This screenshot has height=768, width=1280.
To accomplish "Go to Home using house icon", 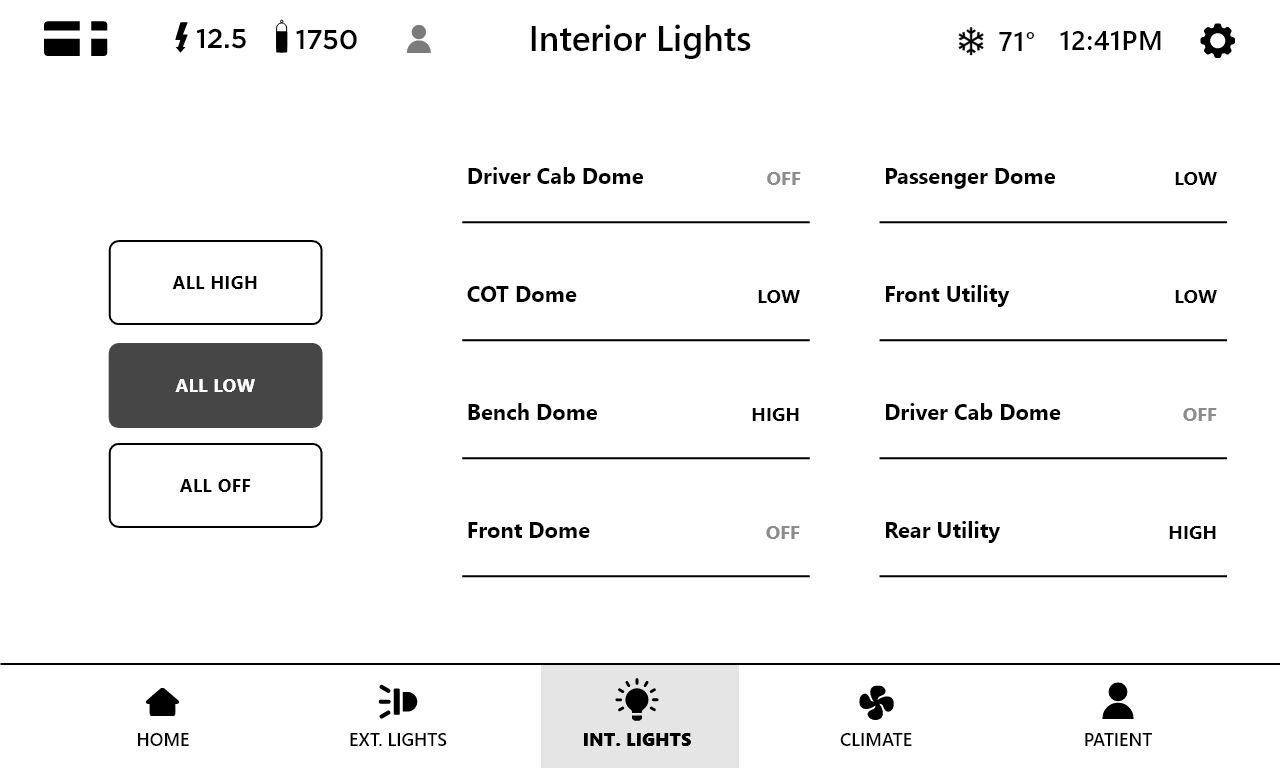I will coord(162,716).
